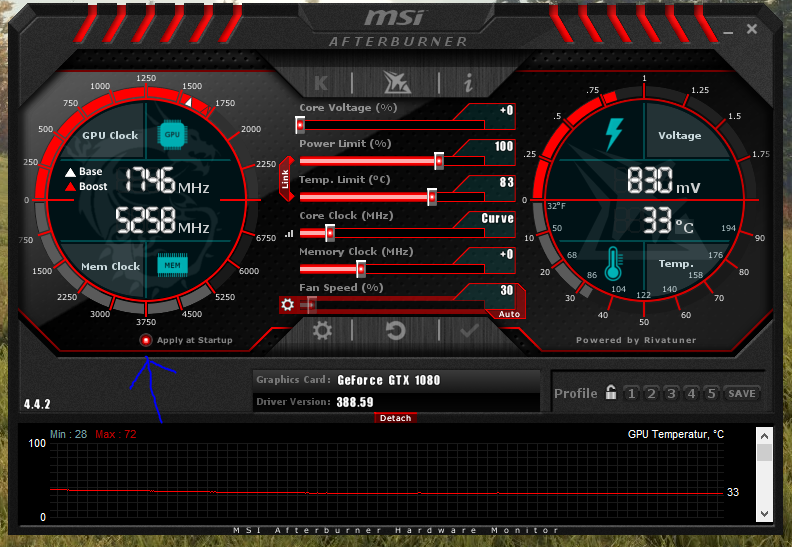The image size is (792, 547).
Task: Click the Power Limit value 100
Action: [504, 146]
